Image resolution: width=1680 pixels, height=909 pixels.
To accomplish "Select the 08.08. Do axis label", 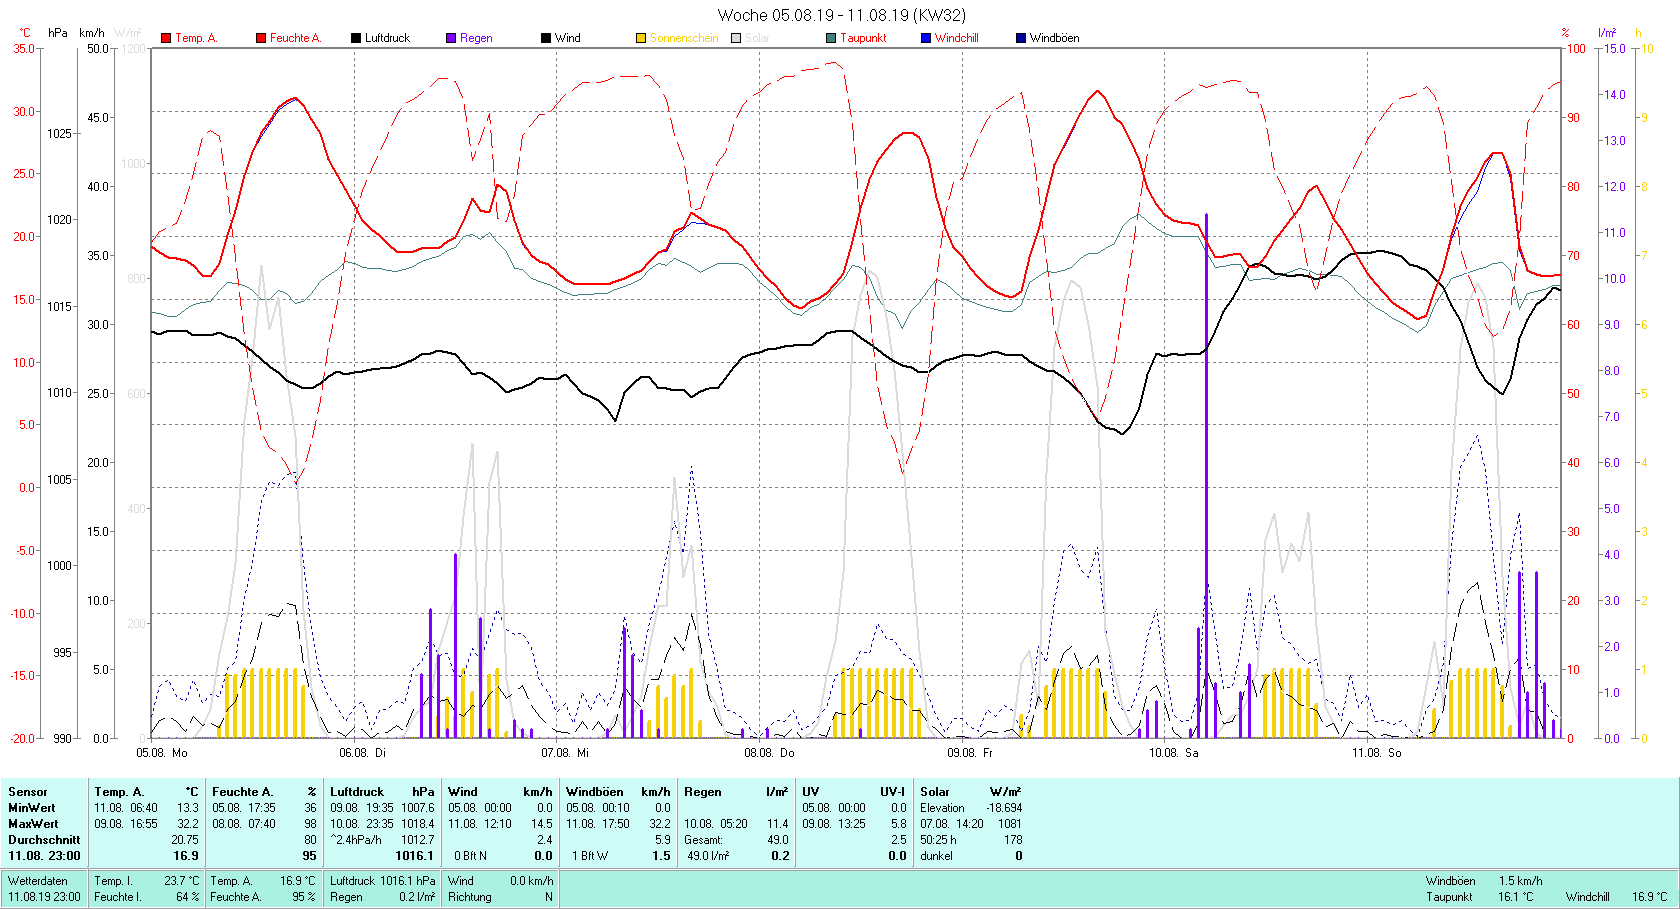I will pos(769,752).
